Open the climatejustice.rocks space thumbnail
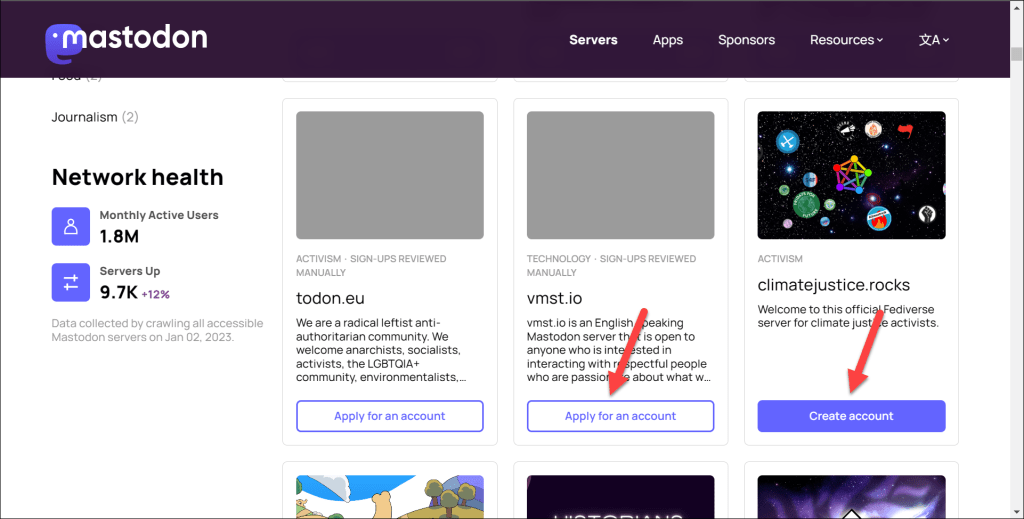This screenshot has width=1024, height=519. tap(851, 175)
